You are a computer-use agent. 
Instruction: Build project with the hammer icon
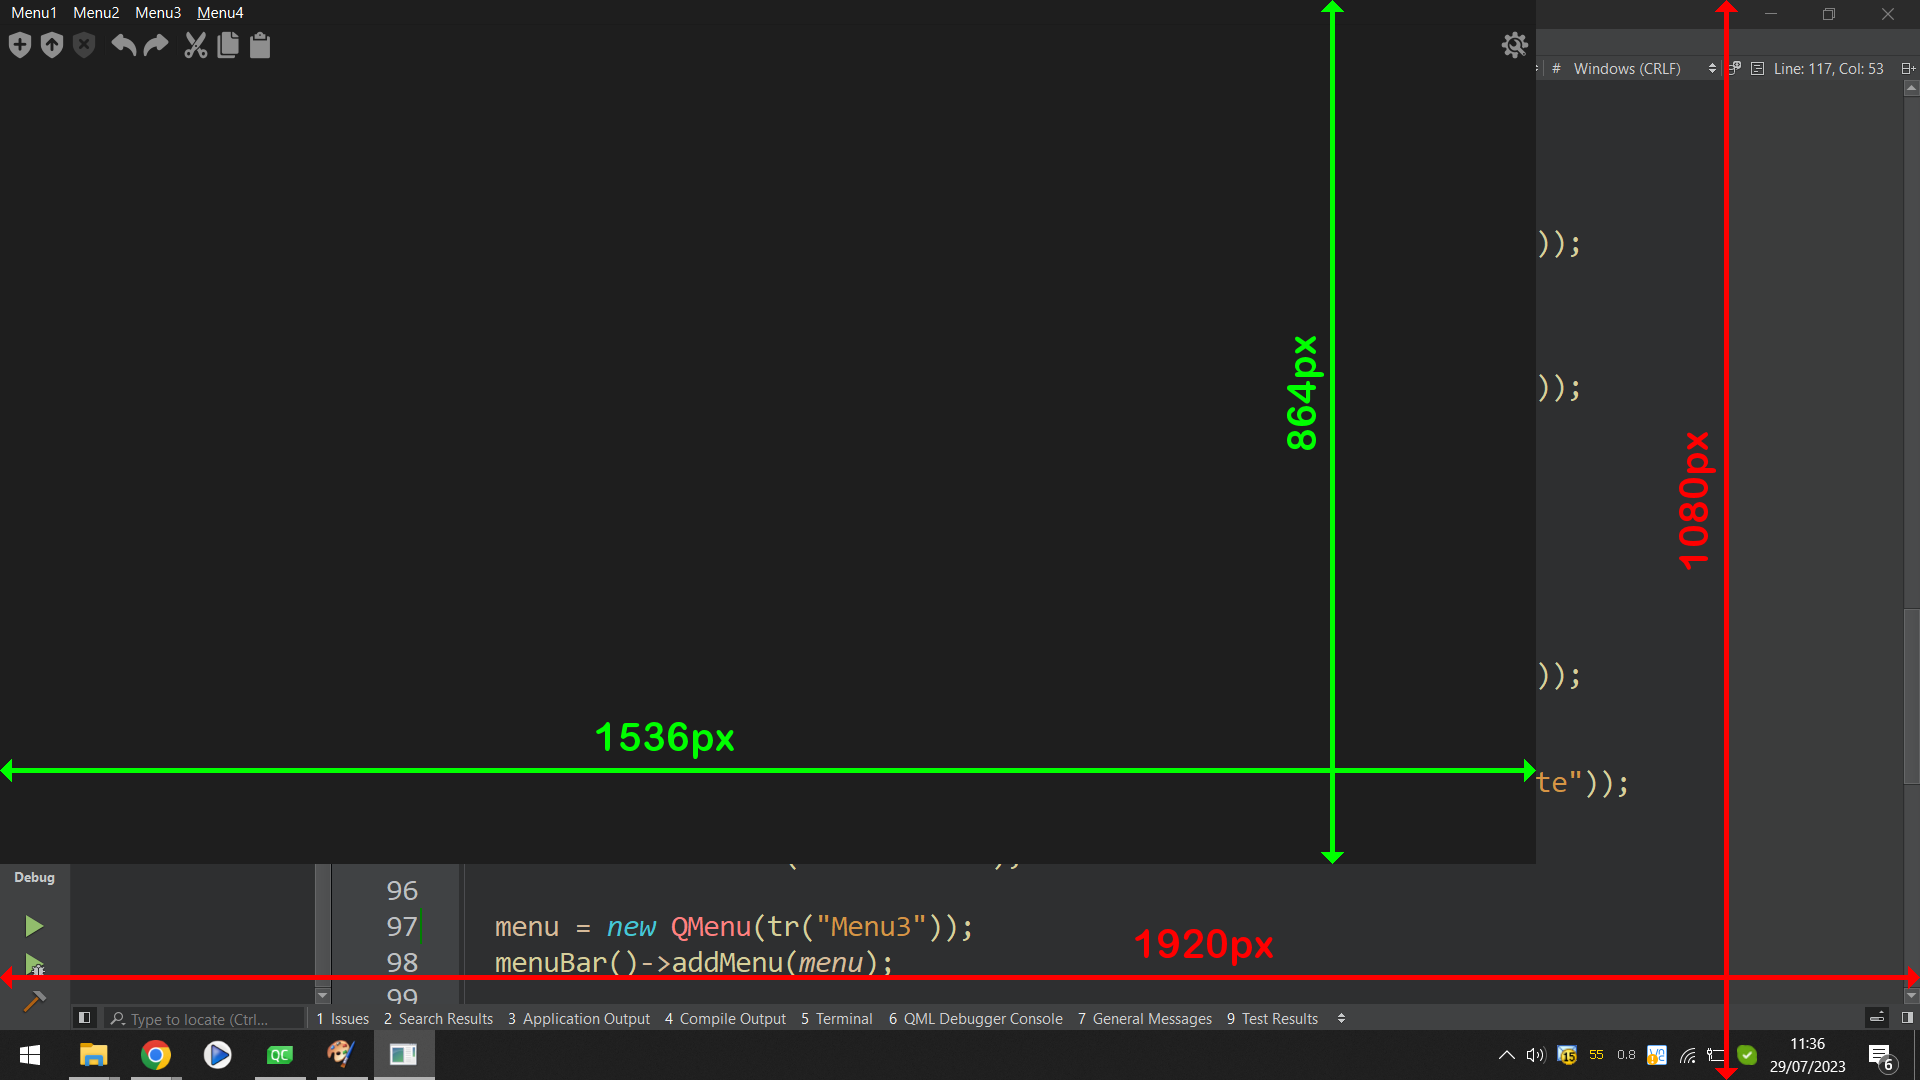pyautogui.click(x=34, y=1001)
